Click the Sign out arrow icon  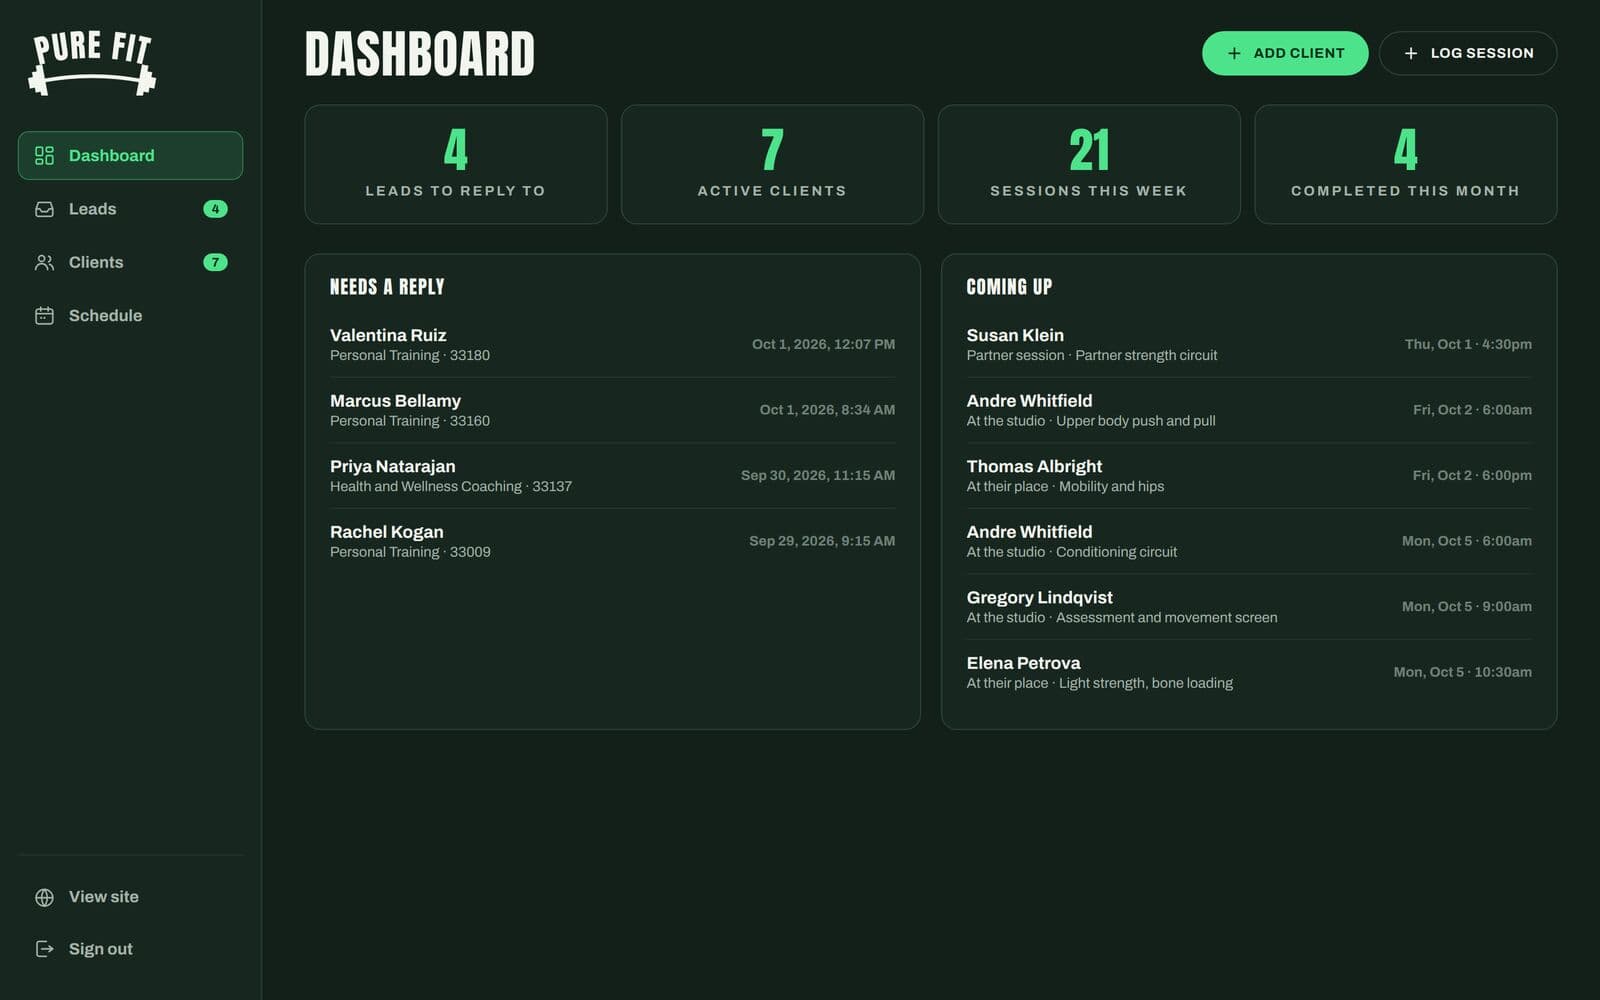[x=44, y=949]
